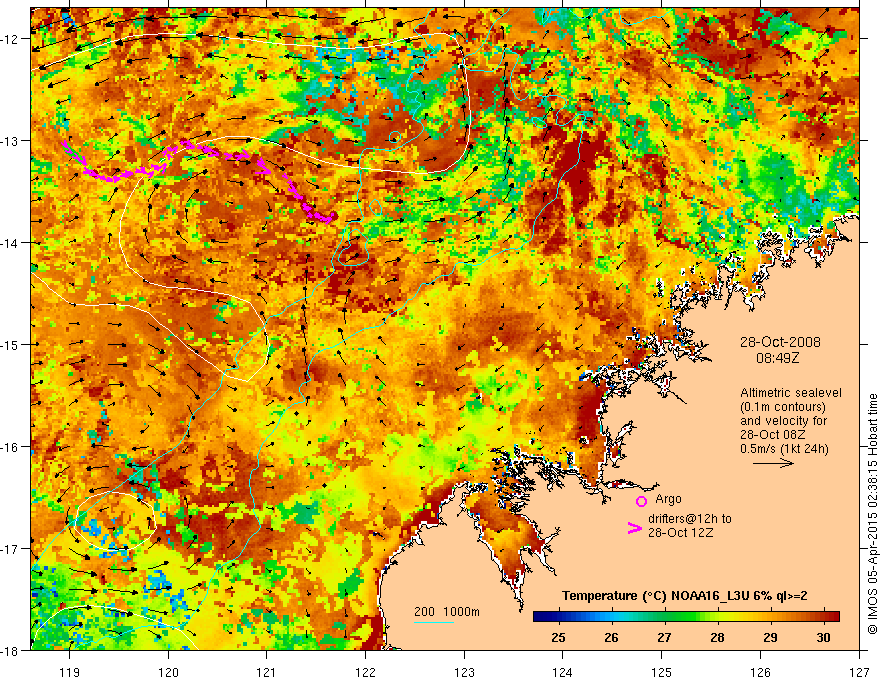The image size is (880, 680).
Task: Click the 29 value on temperature scale
Action: pos(771,638)
